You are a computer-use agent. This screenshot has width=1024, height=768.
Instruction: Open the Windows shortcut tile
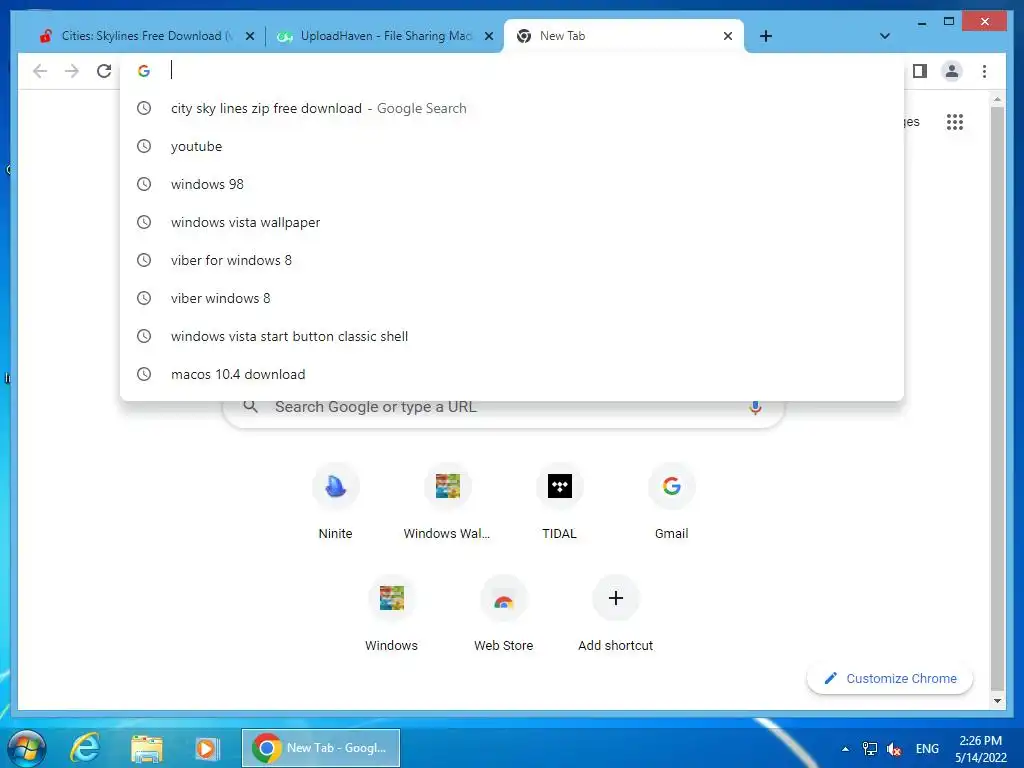[392, 614]
